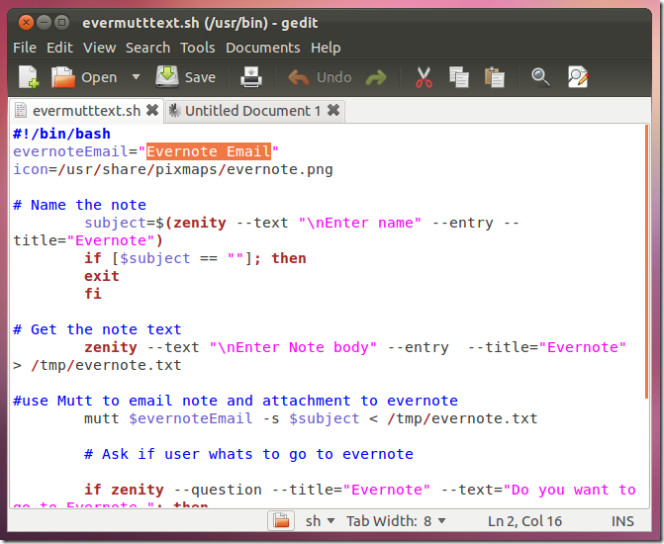This screenshot has width=664, height=544.
Task: Click the "#!/bin/bash" line
Action: click(62, 134)
